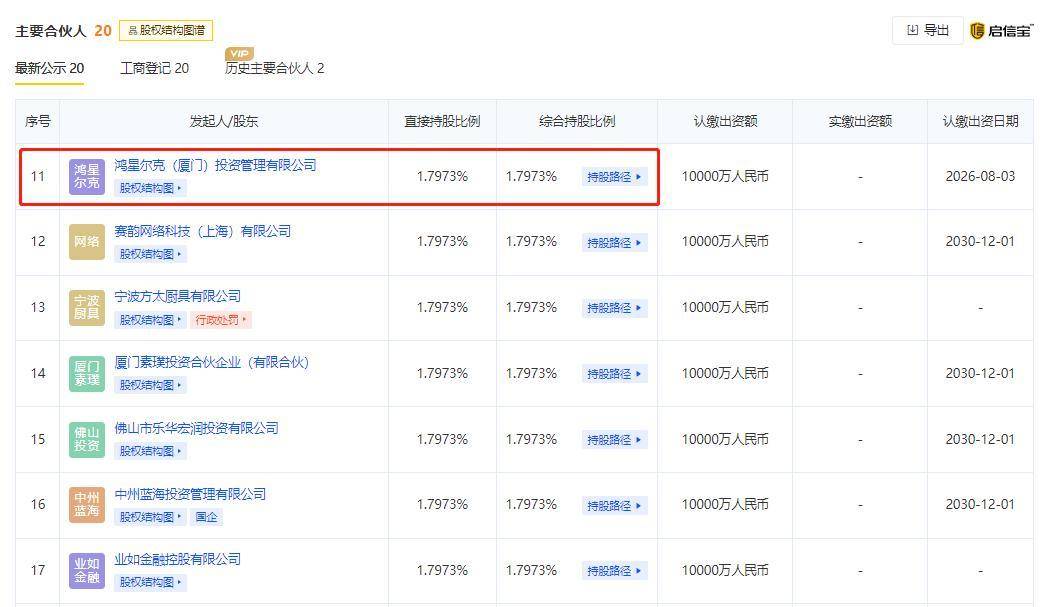Expand 股权结构图 under 赛韵网络科技

(x=150, y=255)
